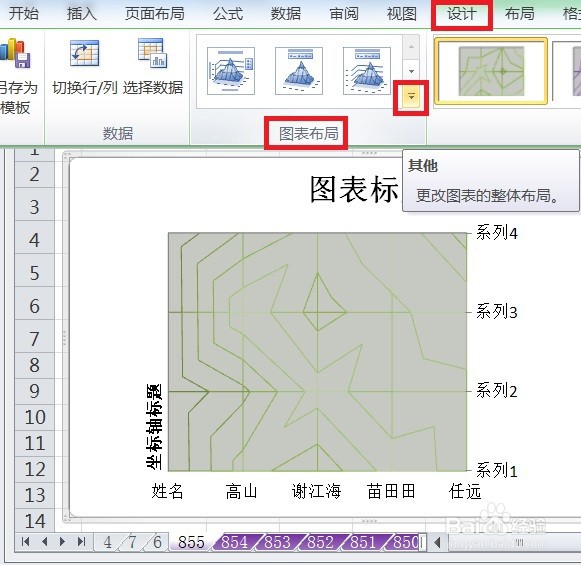The image size is (581, 565).
Task: Select row header 2
Action: point(34,175)
